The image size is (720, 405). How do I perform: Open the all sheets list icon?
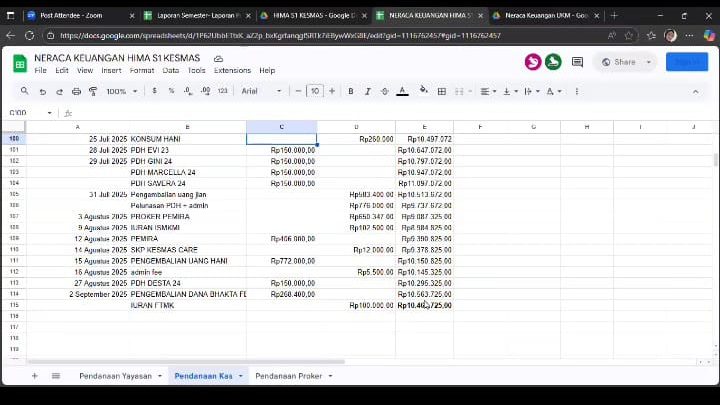tap(55, 376)
